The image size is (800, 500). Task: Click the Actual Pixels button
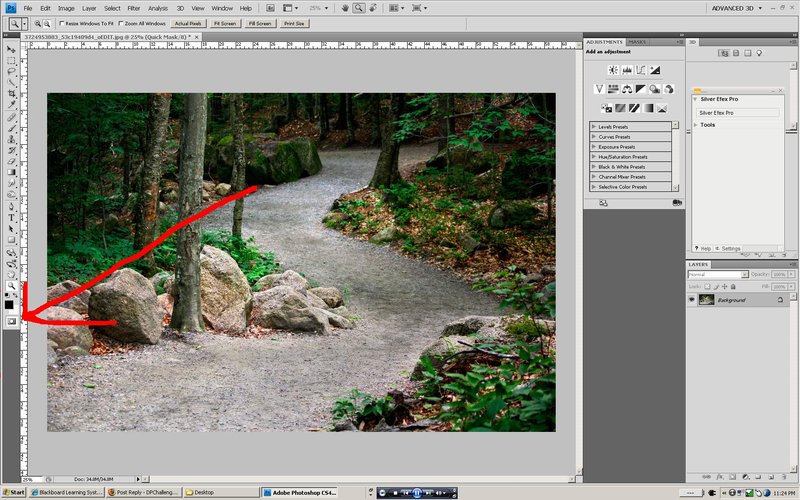coord(188,23)
